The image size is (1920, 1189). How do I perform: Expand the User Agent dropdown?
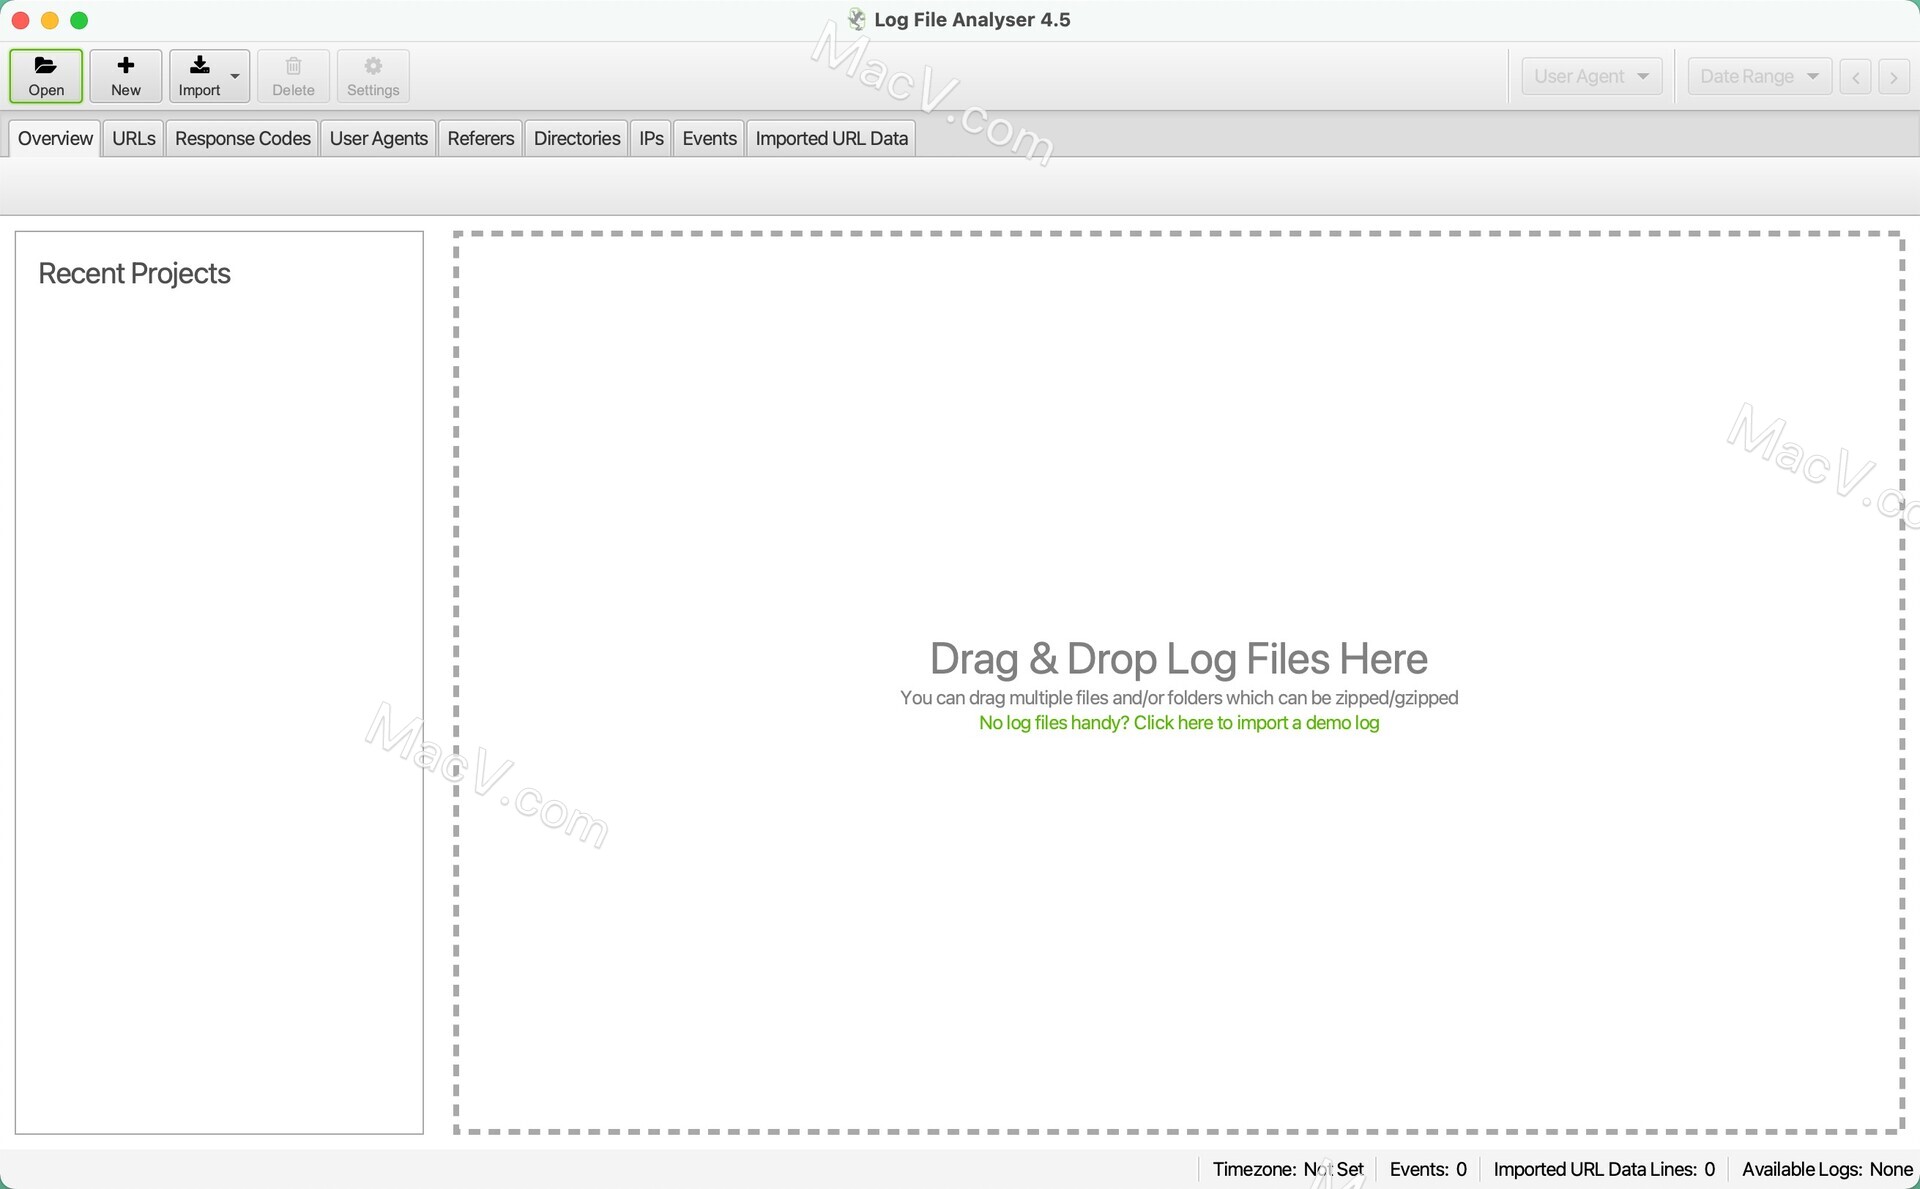tap(1592, 75)
